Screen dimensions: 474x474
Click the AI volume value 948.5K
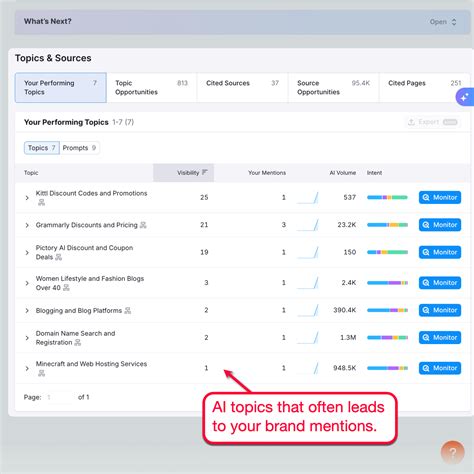345,368
